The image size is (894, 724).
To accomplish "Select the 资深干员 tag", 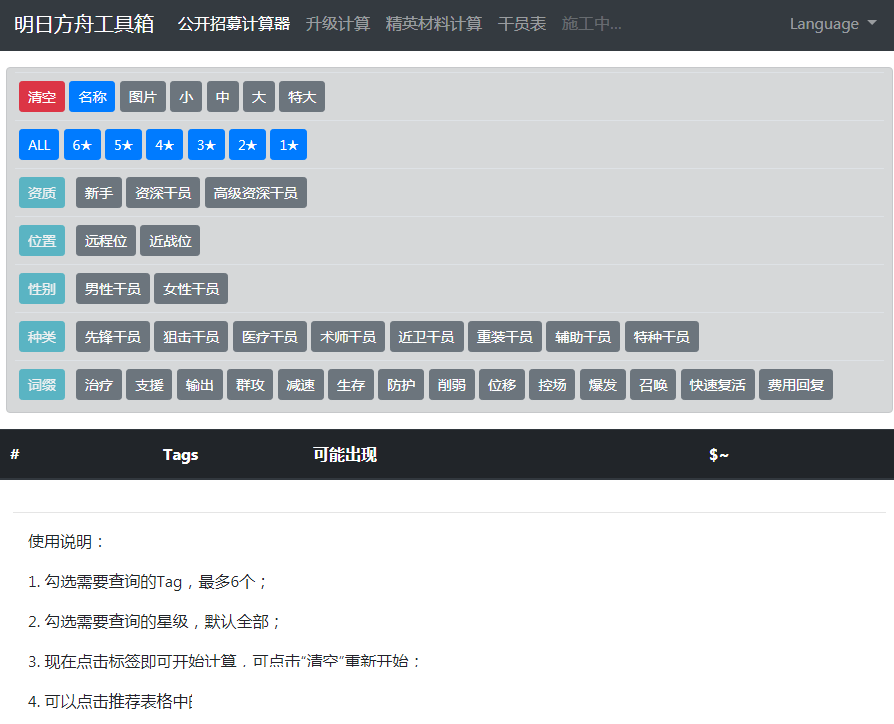I will click(163, 193).
